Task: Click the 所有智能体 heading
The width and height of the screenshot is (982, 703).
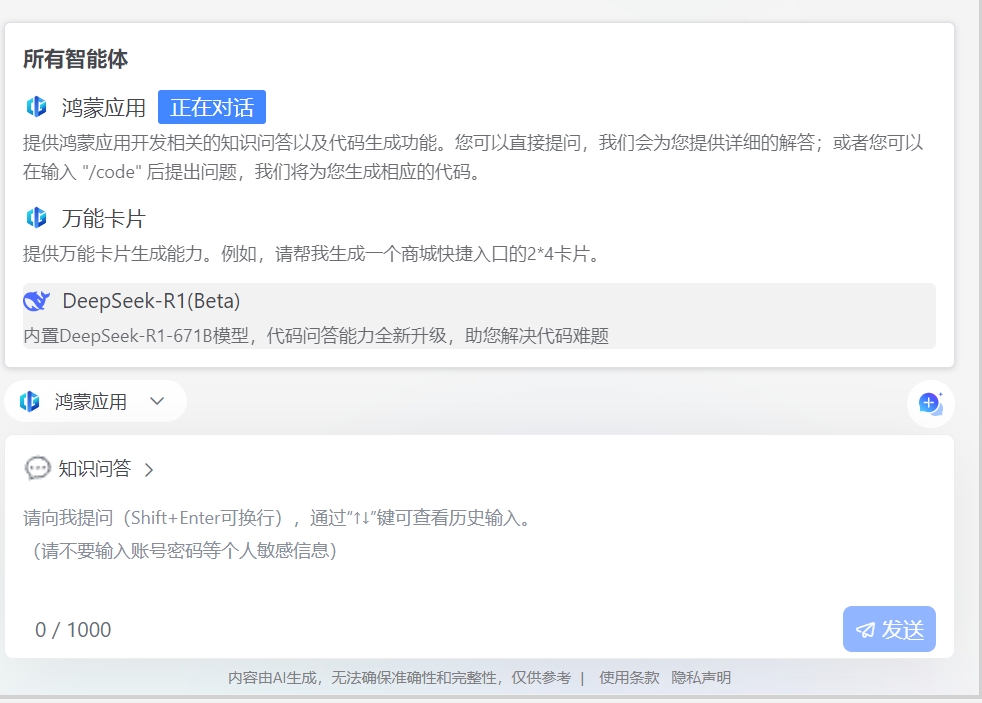Action: (x=76, y=59)
